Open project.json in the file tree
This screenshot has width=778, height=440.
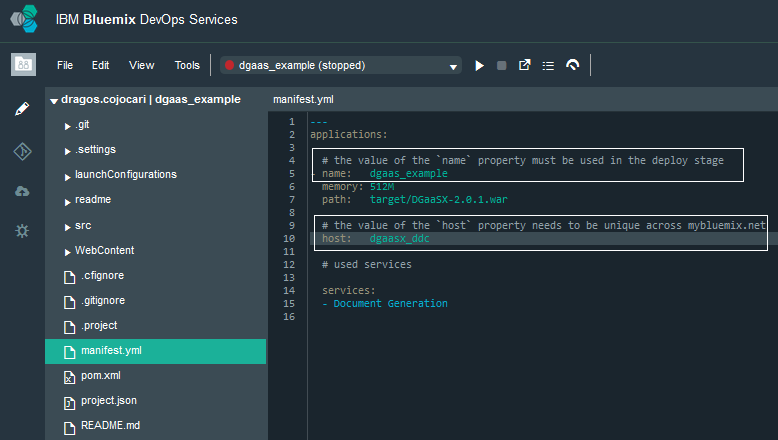tap(109, 401)
